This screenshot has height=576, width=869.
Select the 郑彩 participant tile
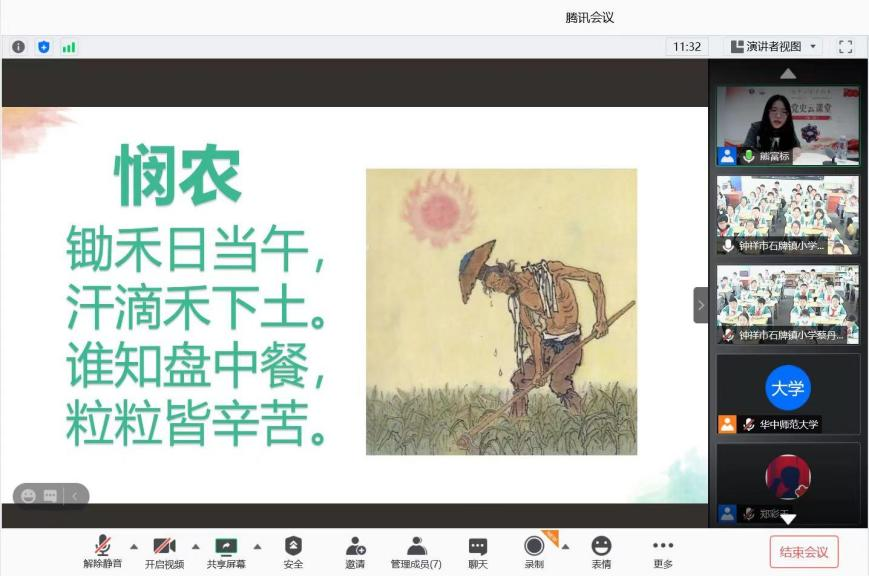788,483
